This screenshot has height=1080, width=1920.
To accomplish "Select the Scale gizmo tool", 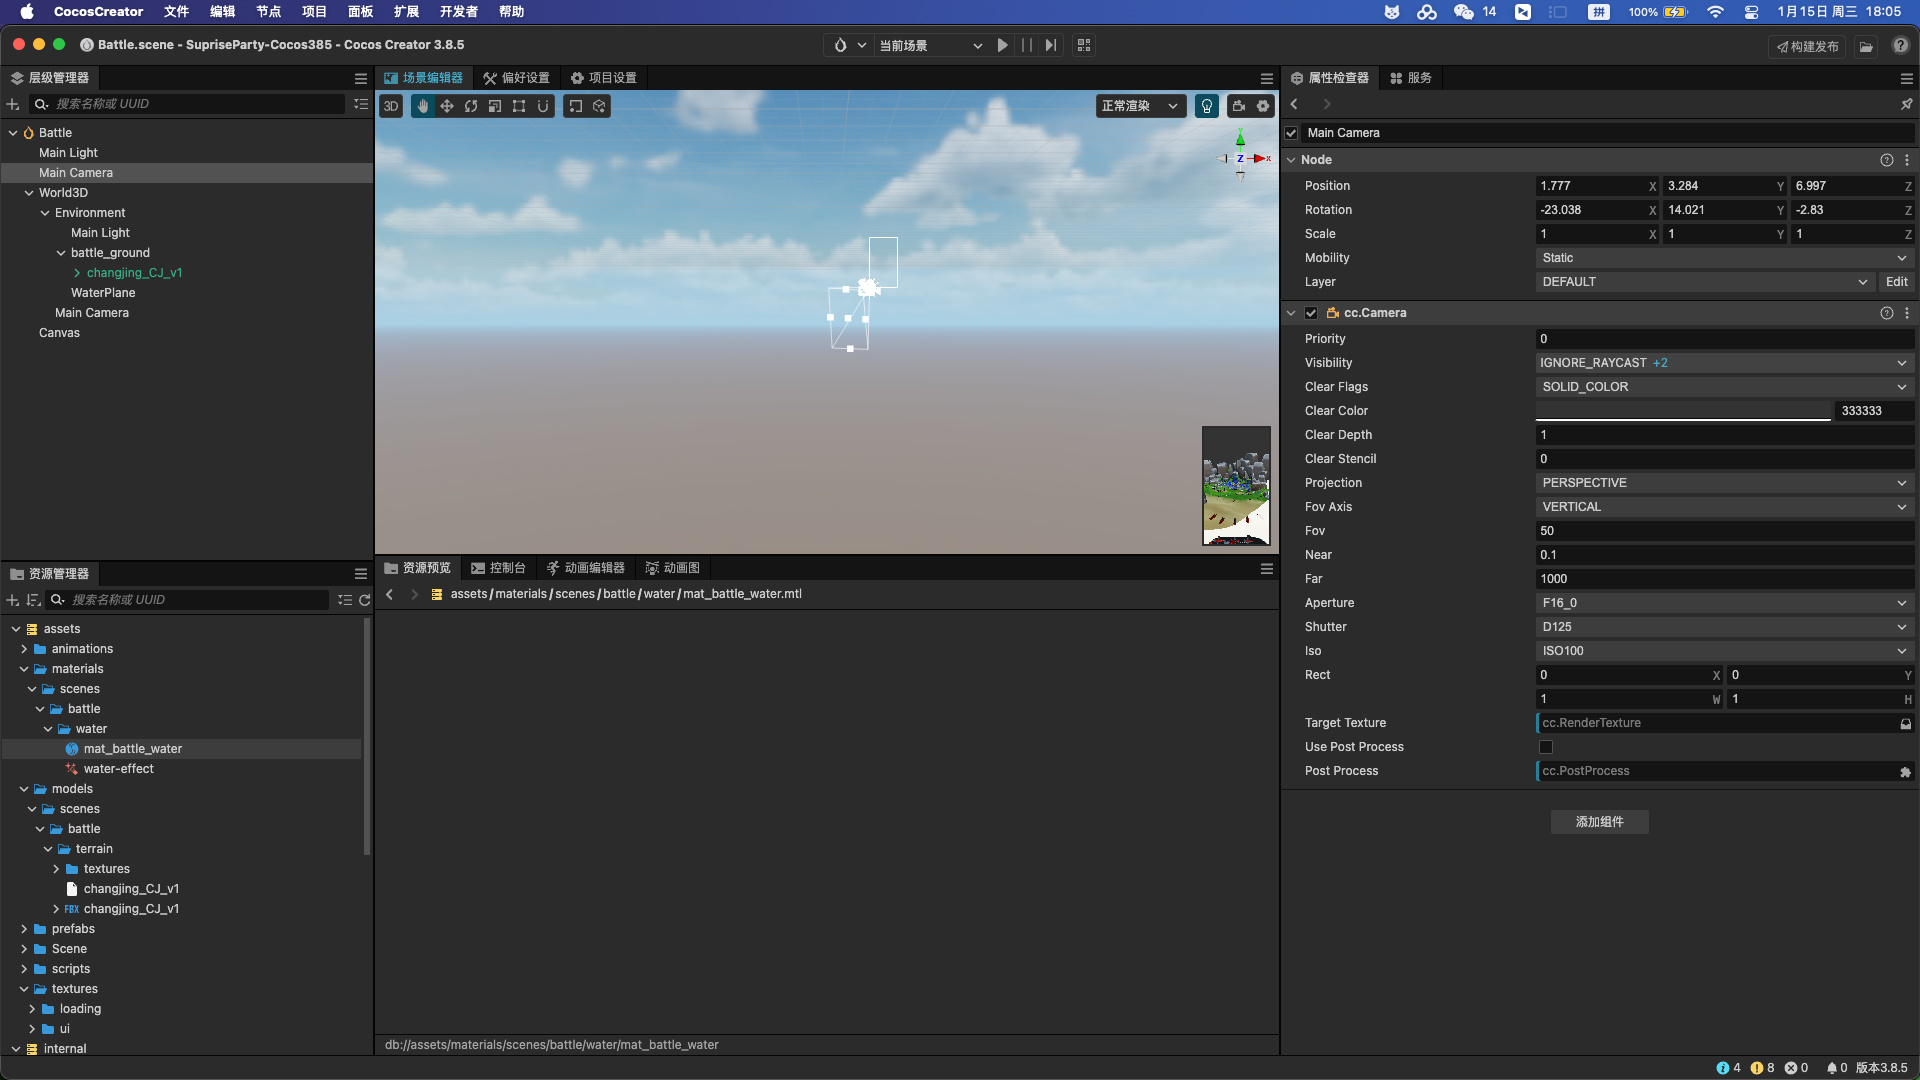I will click(495, 106).
